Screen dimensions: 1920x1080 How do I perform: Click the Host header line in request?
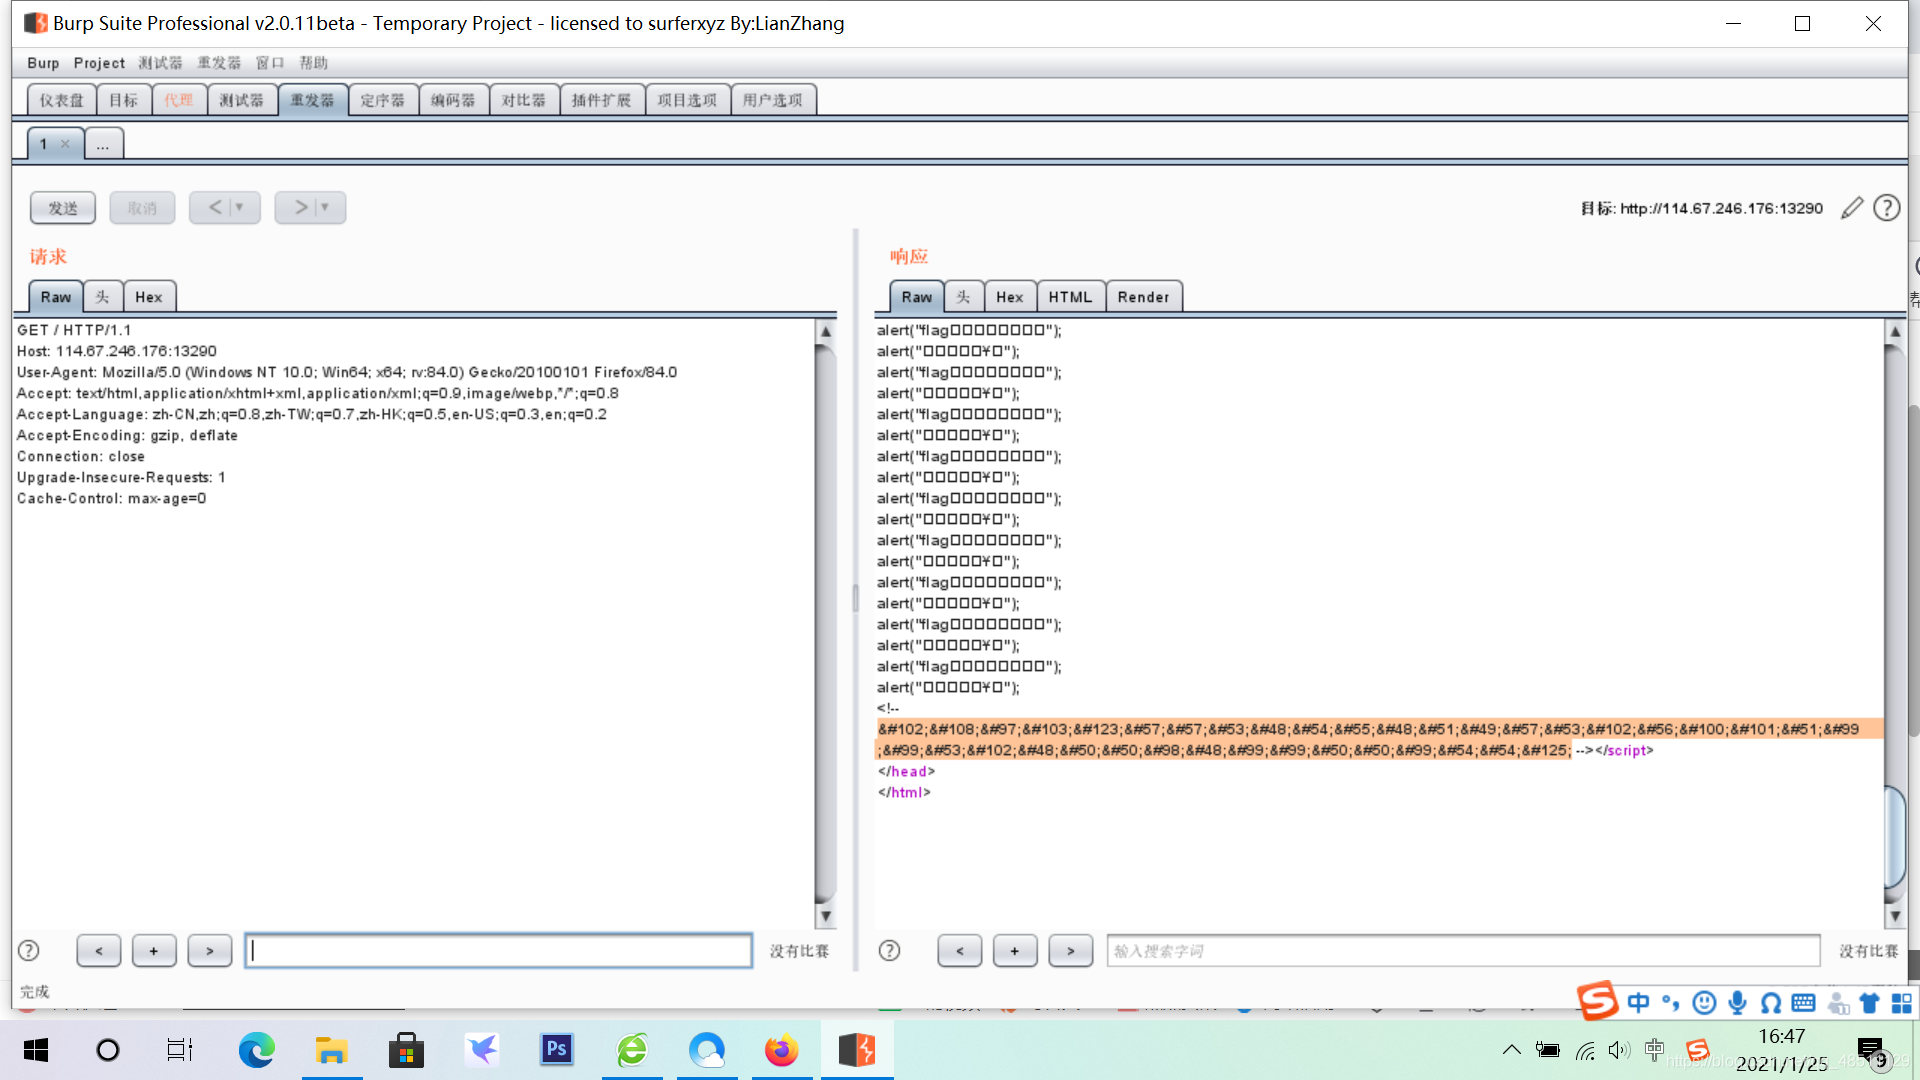click(117, 351)
